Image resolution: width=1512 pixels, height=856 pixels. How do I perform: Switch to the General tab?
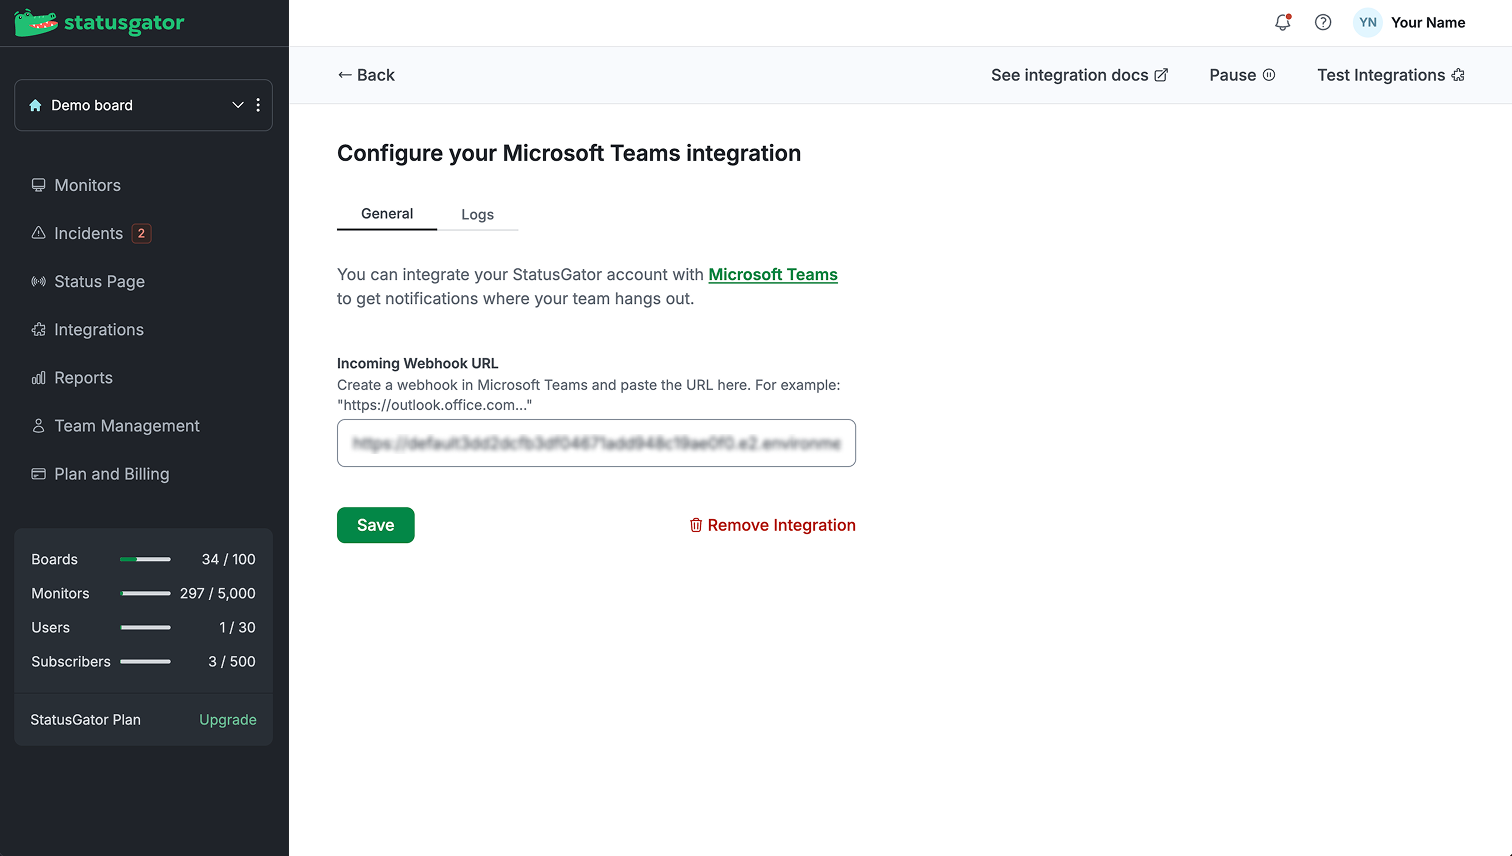pos(387,214)
